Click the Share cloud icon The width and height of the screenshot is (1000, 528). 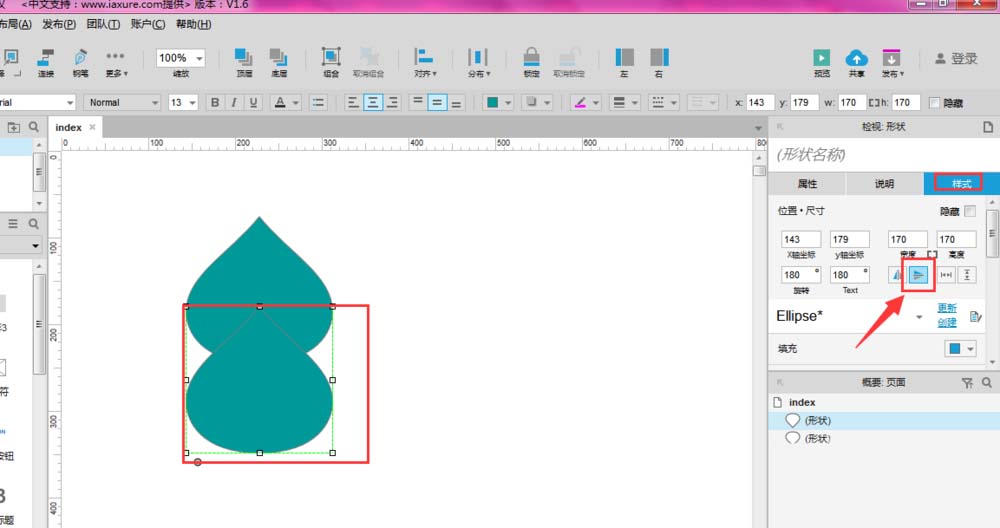click(x=857, y=58)
